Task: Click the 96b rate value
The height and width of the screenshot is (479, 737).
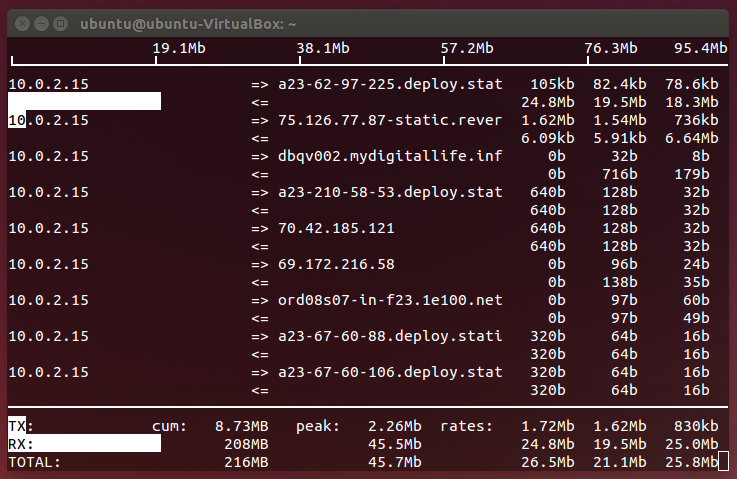Action: click(624, 264)
